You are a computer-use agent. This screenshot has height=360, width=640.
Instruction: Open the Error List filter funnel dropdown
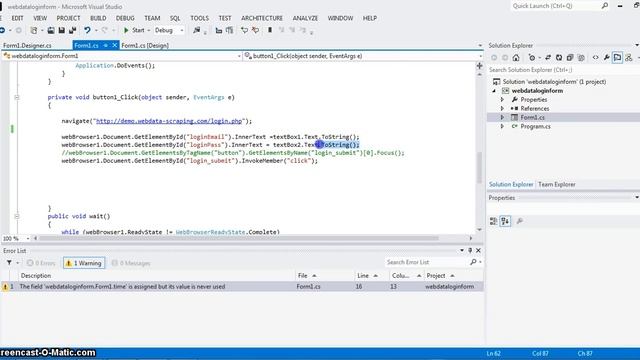click(12, 263)
